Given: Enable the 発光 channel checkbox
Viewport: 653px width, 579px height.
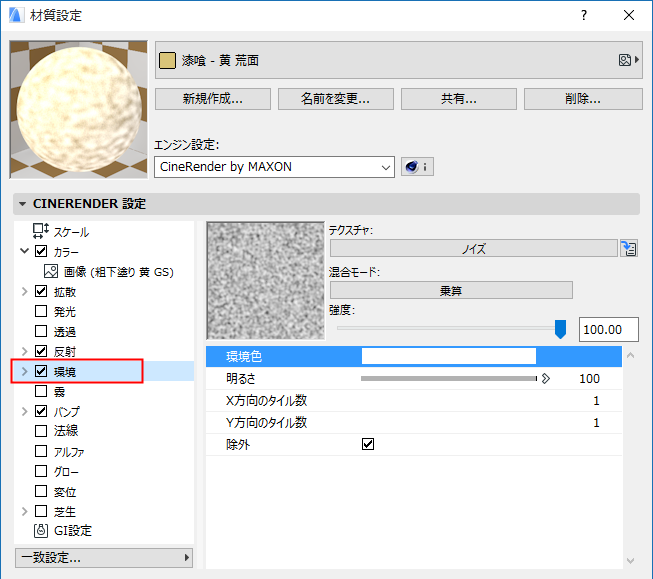Looking at the screenshot, I should 41,311.
